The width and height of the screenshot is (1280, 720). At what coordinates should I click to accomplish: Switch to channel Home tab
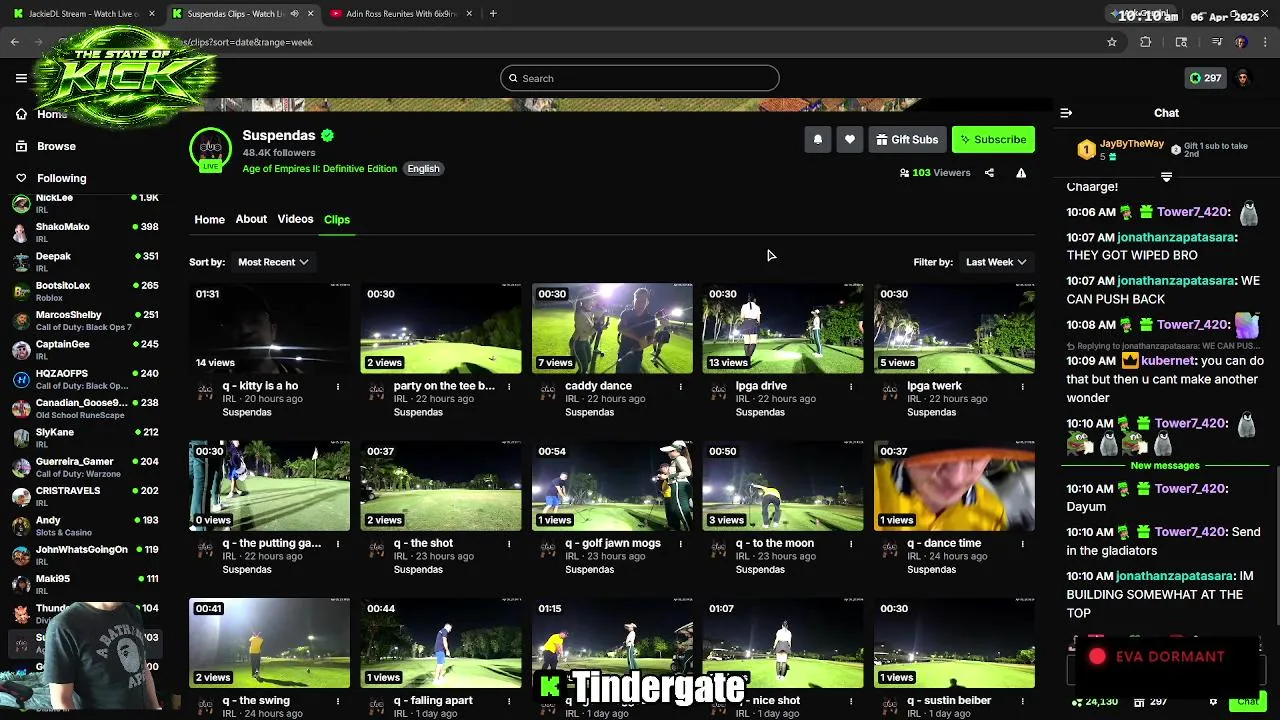point(209,219)
